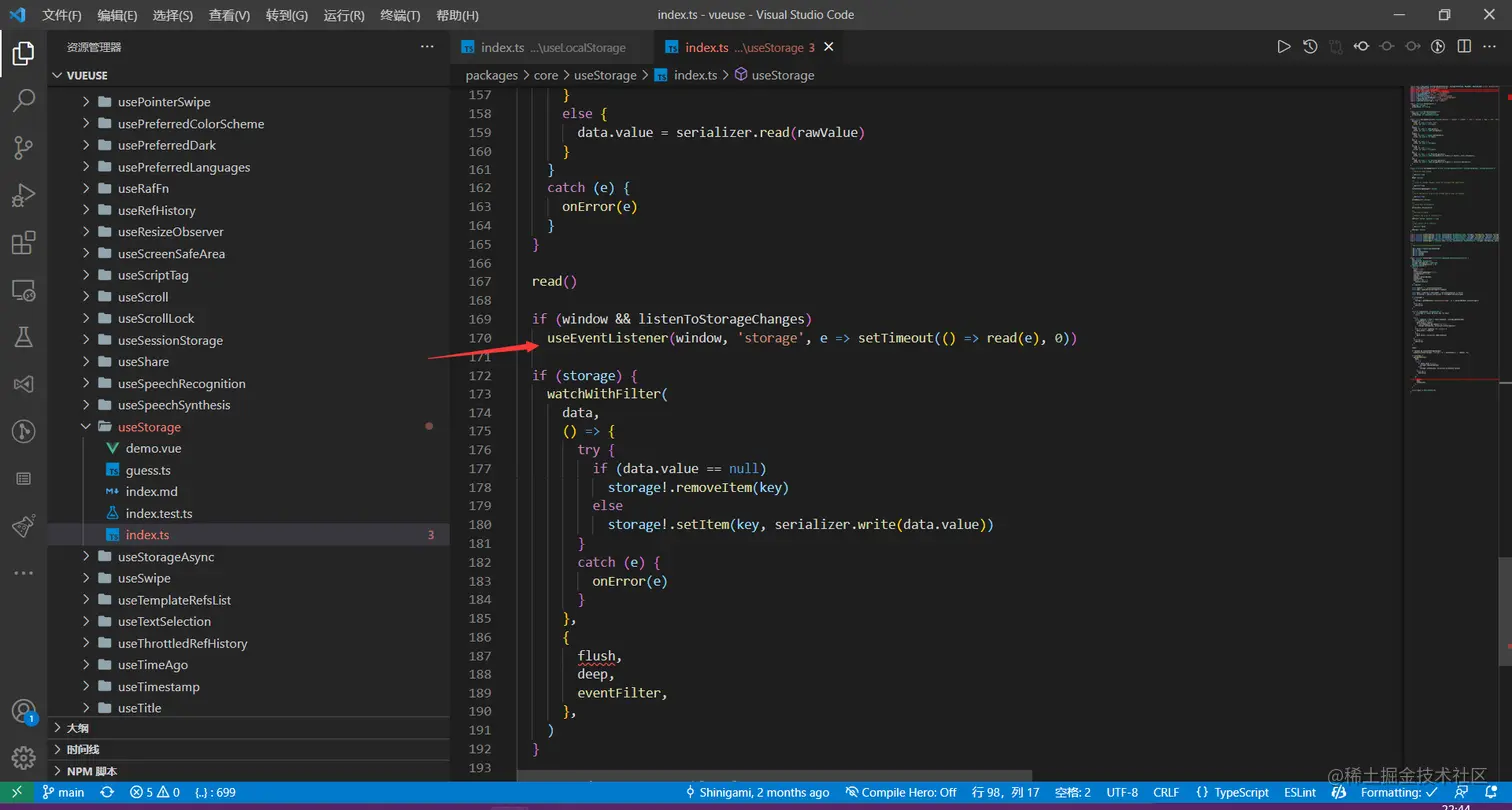Toggle Compile Hero in status bar
This screenshot has height=810, width=1512.
pyautogui.click(x=901, y=792)
